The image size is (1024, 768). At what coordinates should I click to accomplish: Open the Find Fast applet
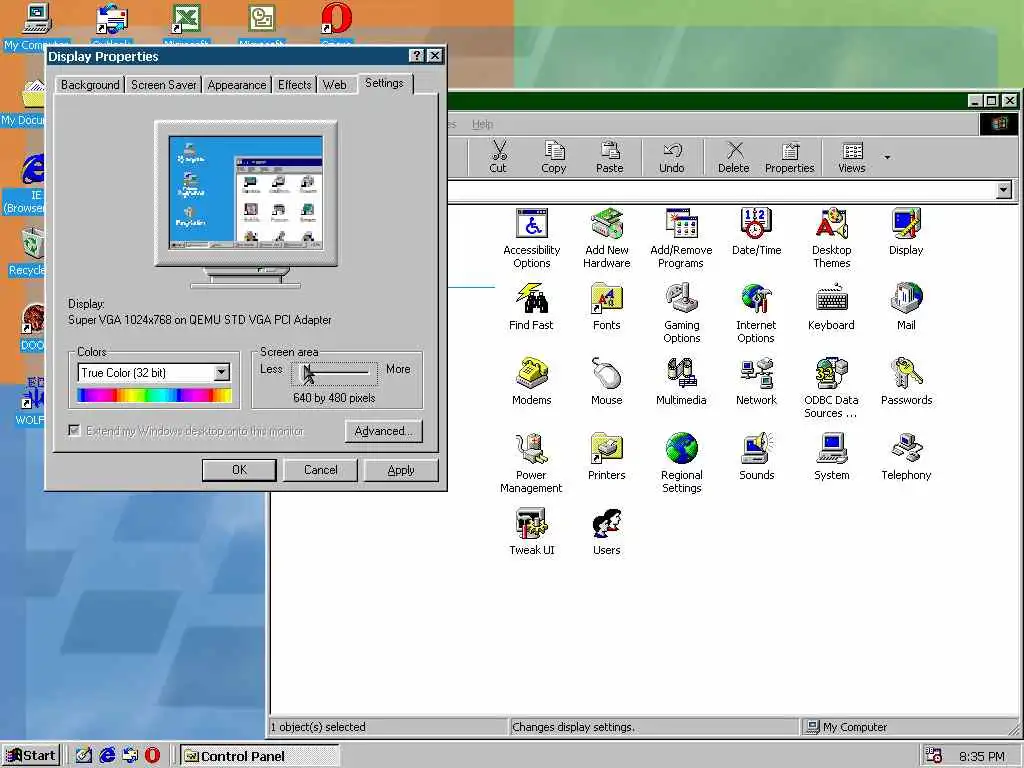tap(531, 307)
